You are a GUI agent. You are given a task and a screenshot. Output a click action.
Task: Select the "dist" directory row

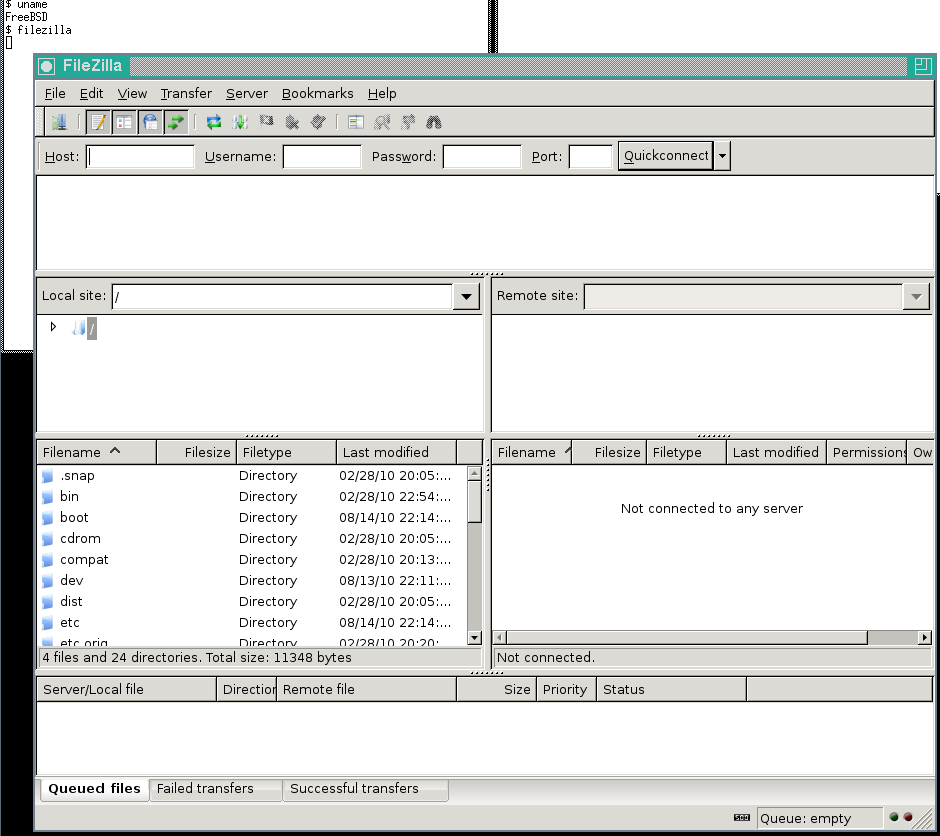(x=252, y=601)
